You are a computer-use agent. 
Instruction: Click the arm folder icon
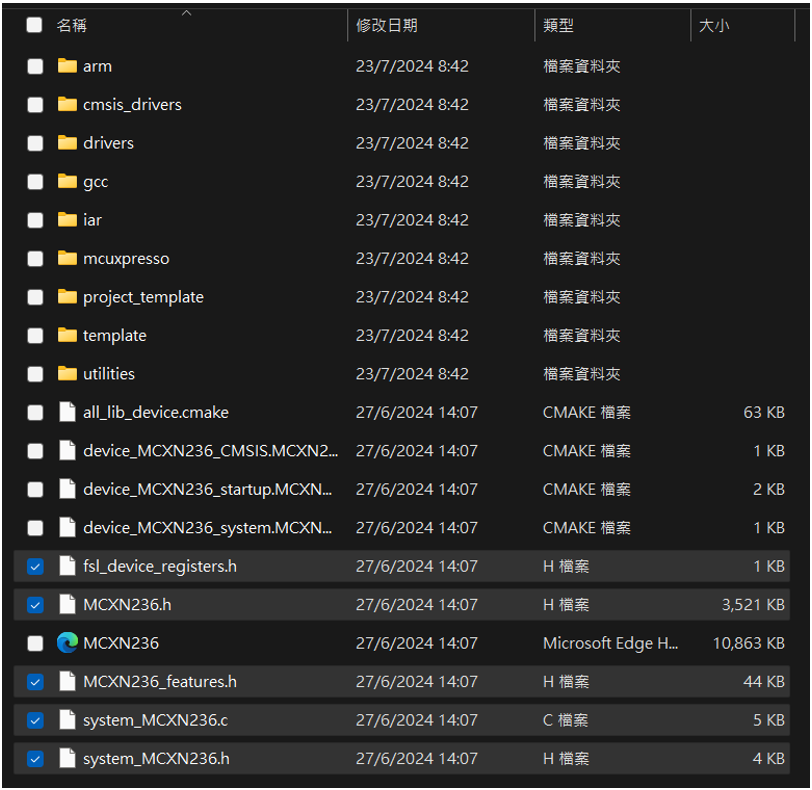tap(67, 66)
